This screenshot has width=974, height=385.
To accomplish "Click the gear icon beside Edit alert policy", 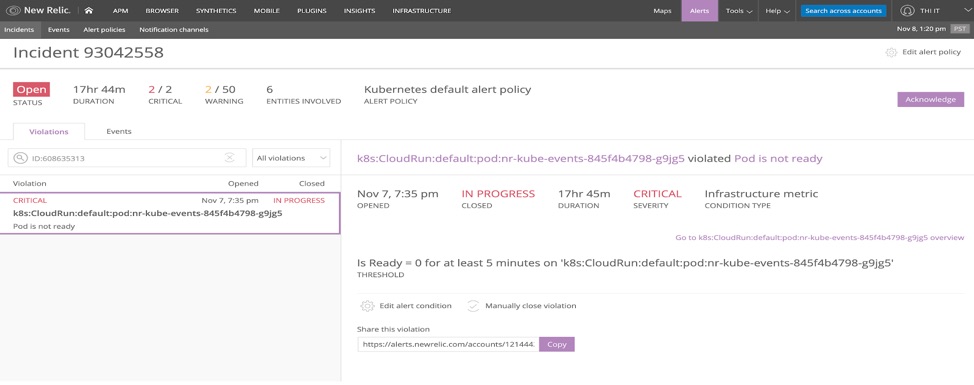I will [891, 53].
